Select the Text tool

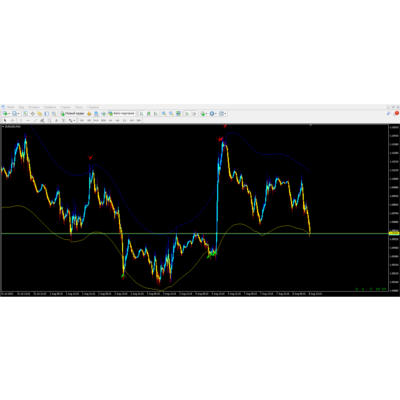click(56, 120)
